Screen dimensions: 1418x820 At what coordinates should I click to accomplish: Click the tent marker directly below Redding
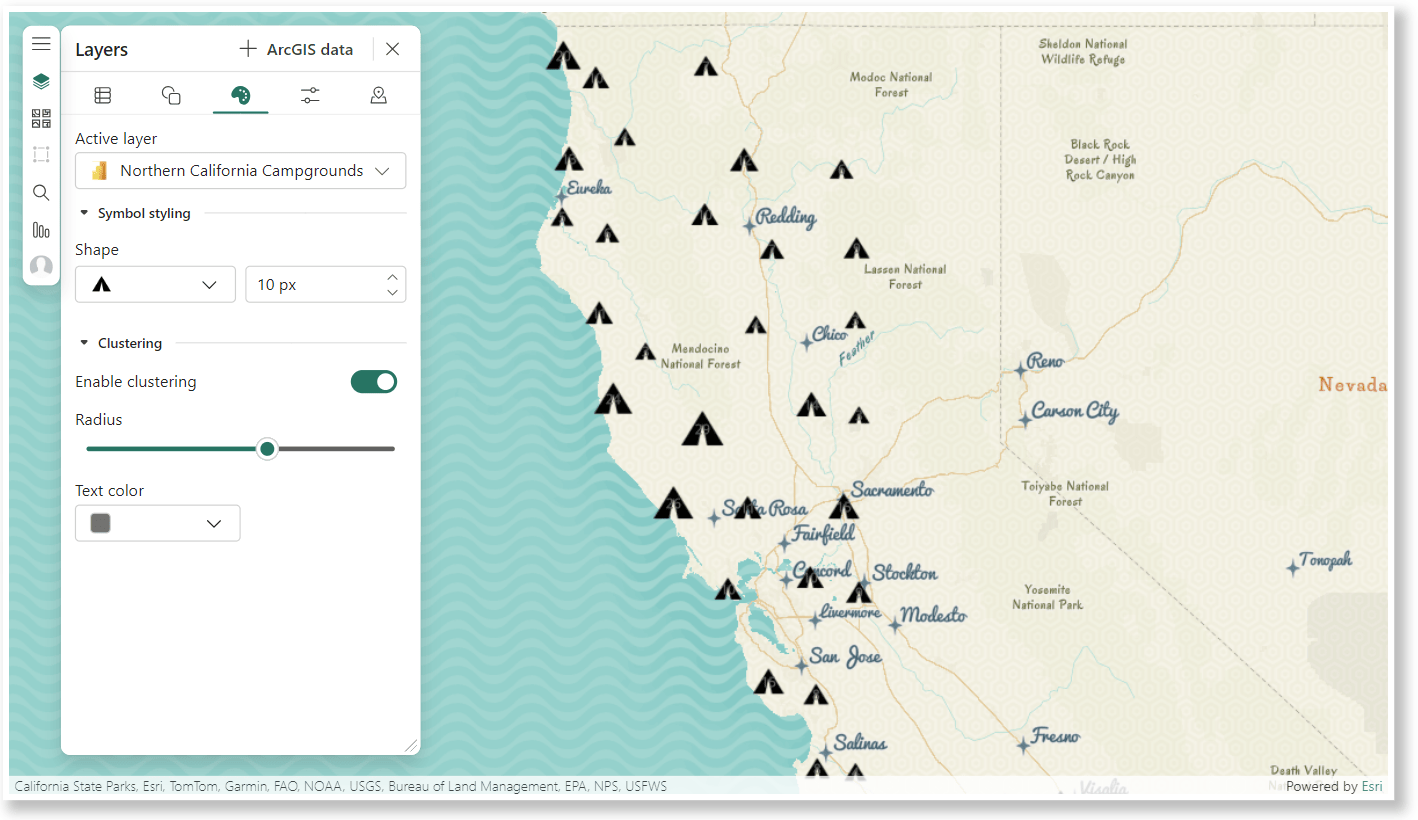point(772,249)
